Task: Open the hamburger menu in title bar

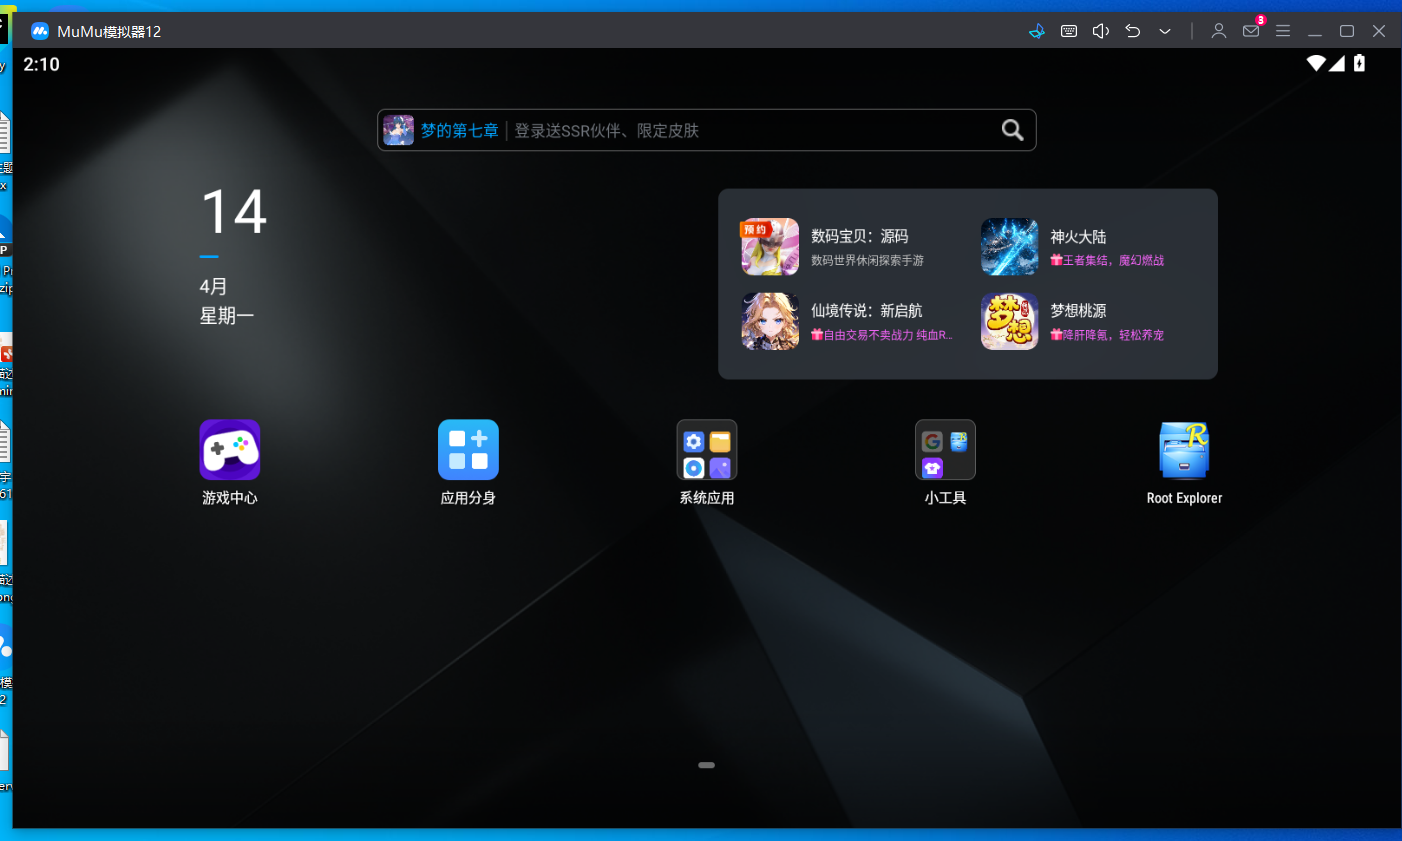Action: click(x=1283, y=31)
